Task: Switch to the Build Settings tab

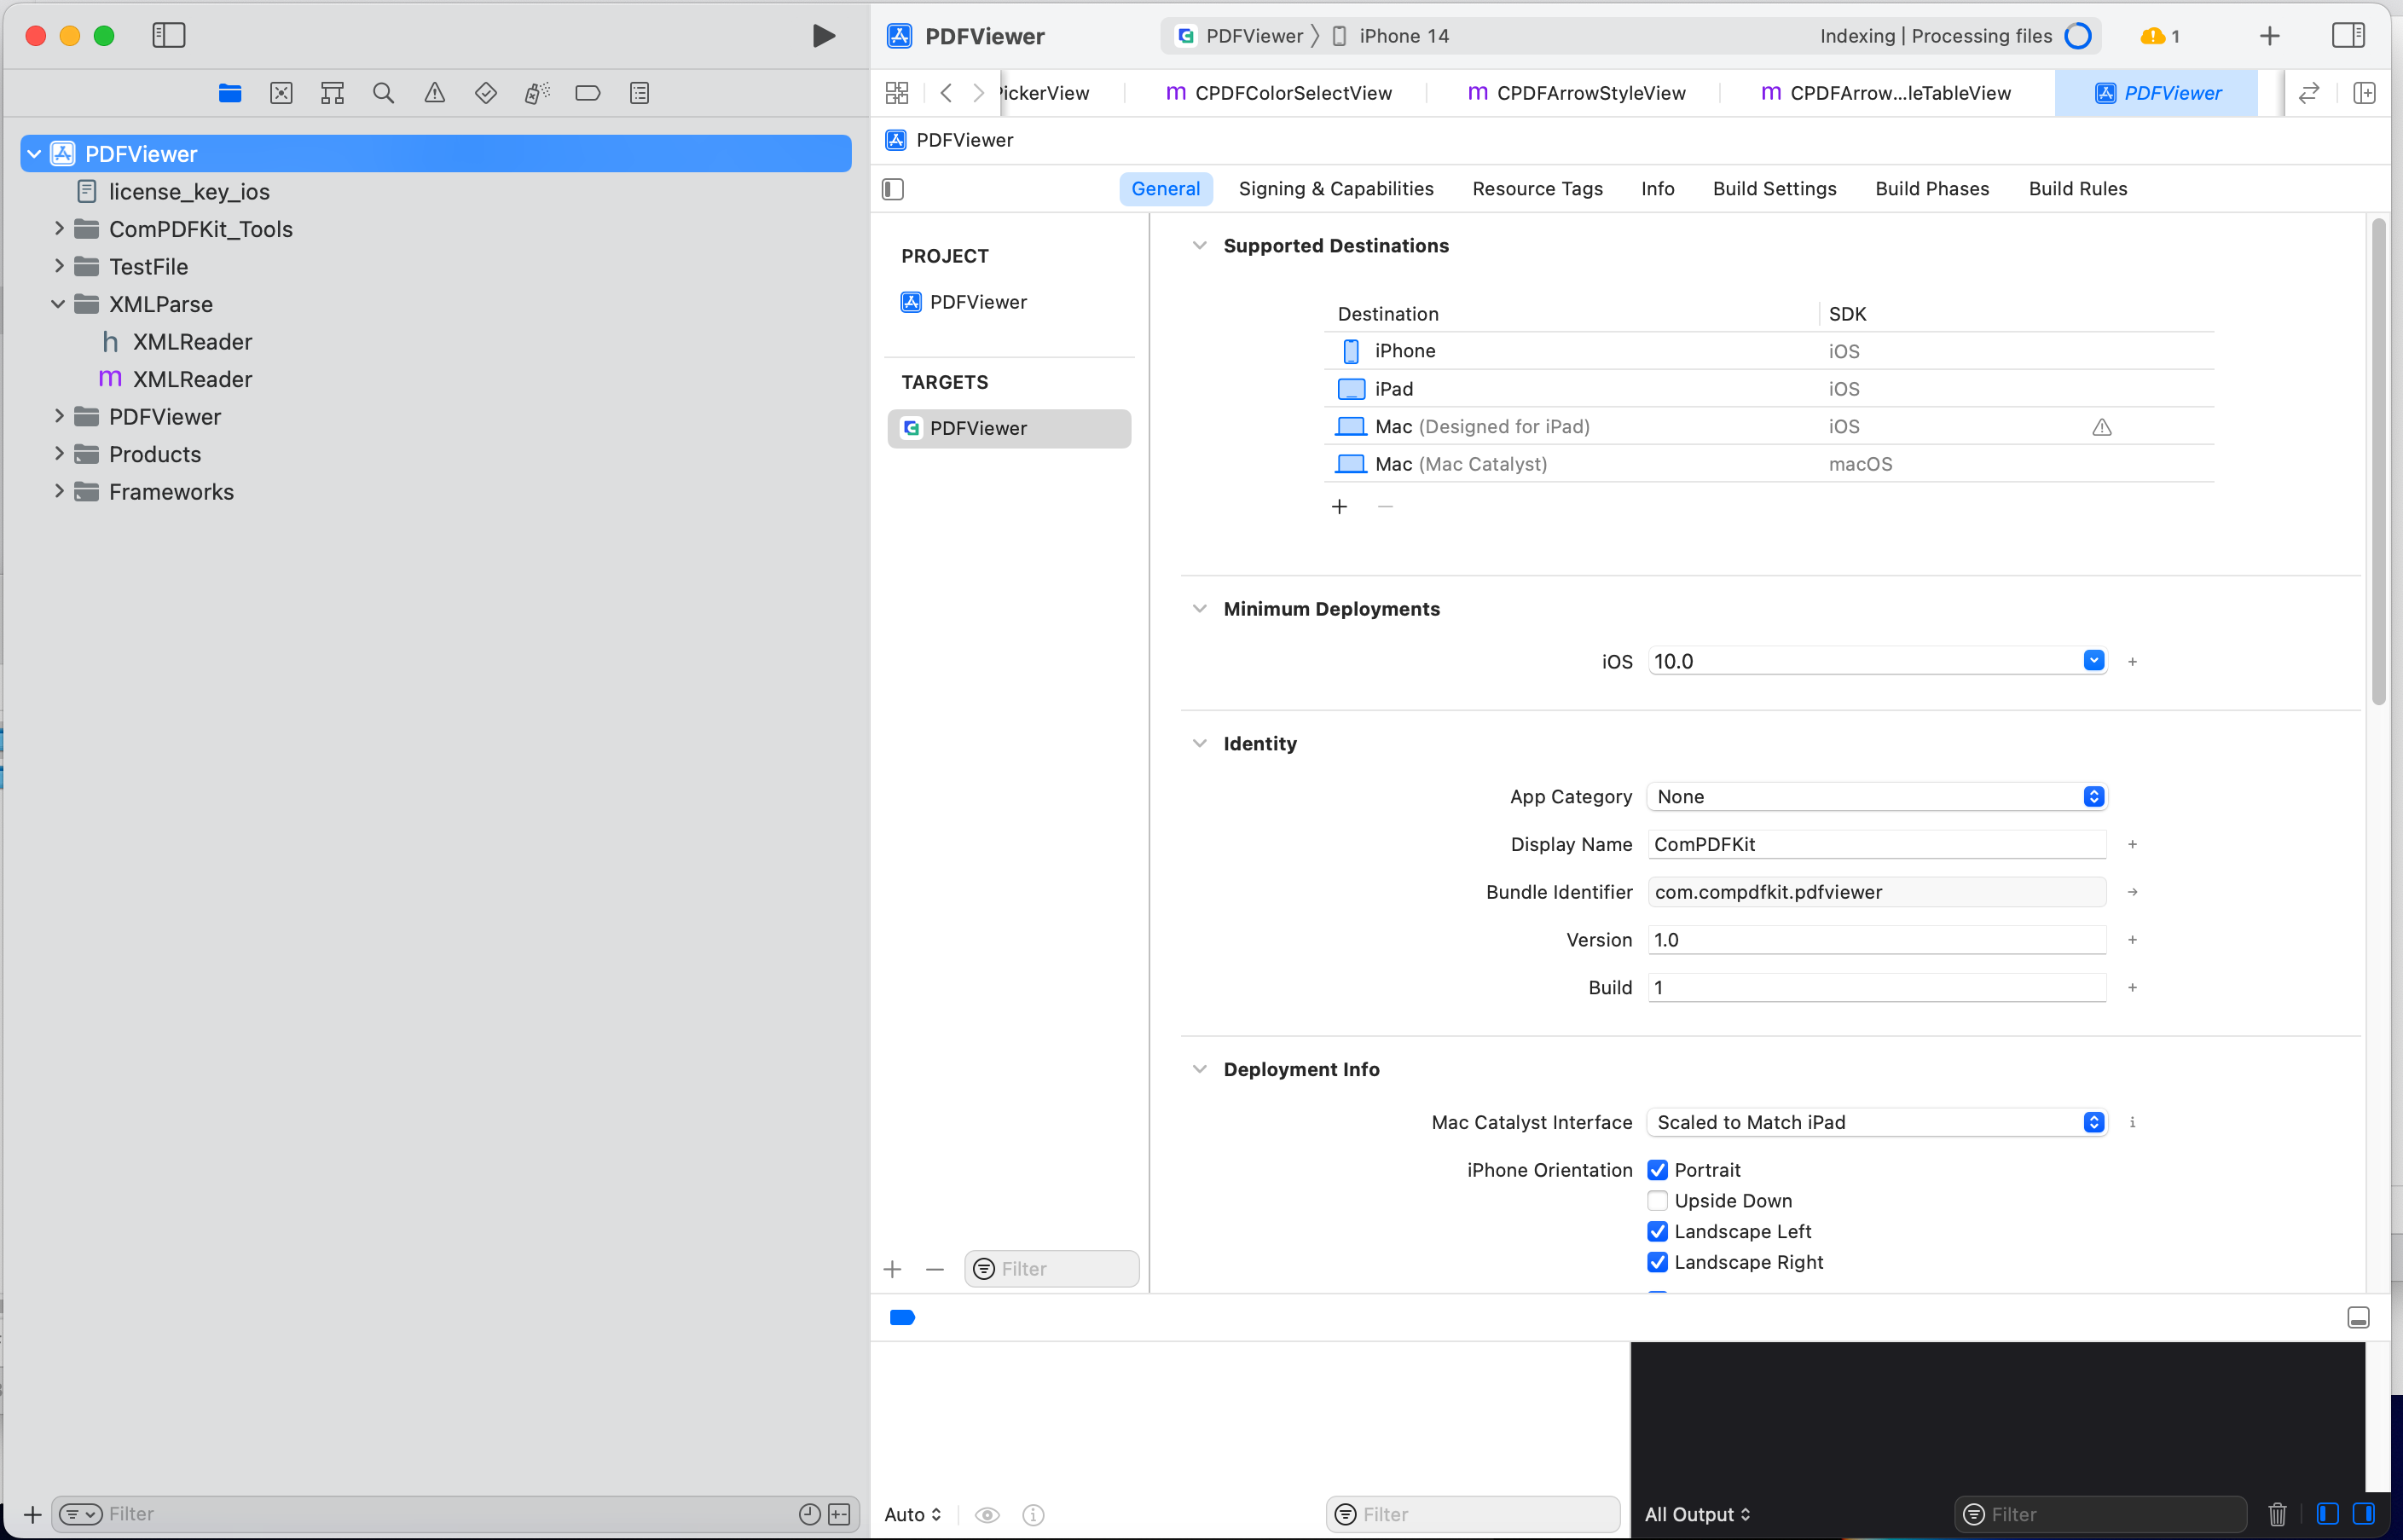Action: coord(1774,189)
